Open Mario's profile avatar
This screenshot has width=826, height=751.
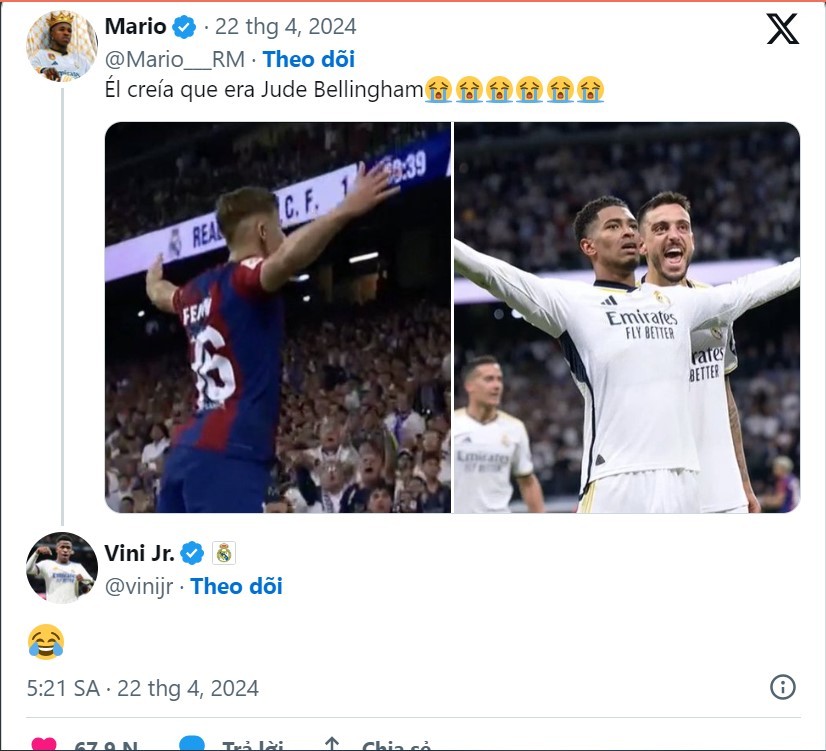click(x=62, y=46)
